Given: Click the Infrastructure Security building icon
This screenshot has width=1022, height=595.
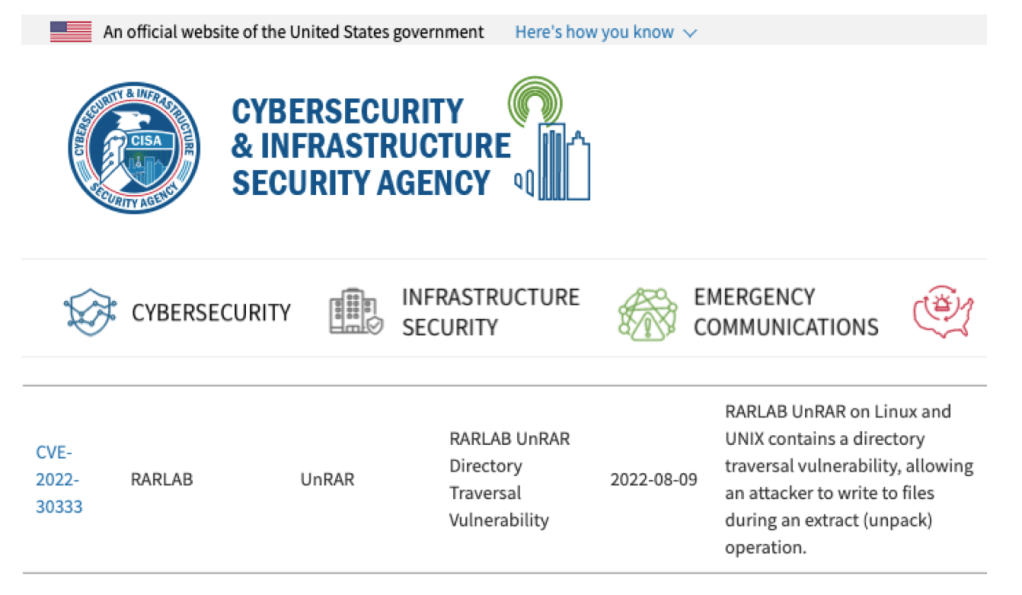Looking at the screenshot, I should [x=355, y=312].
